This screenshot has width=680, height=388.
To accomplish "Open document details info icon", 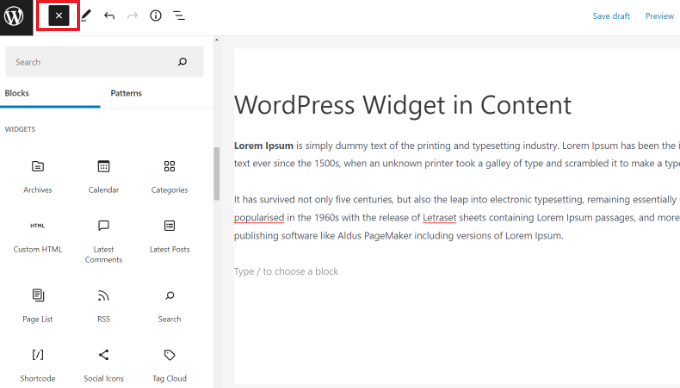I will pyautogui.click(x=156, y=16).
